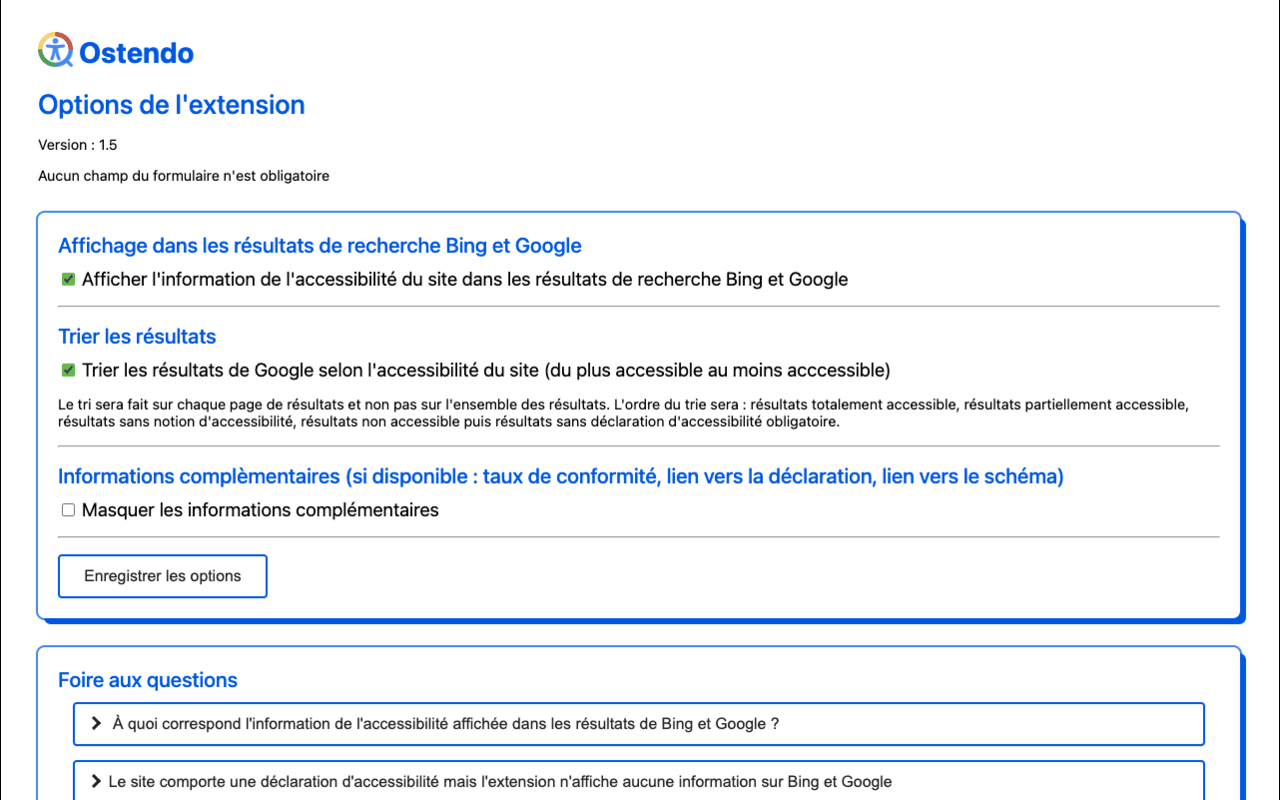The image size is (1280, 800).
Task: Click the 'Options de l'extension' heading
Action: (171, 105)
